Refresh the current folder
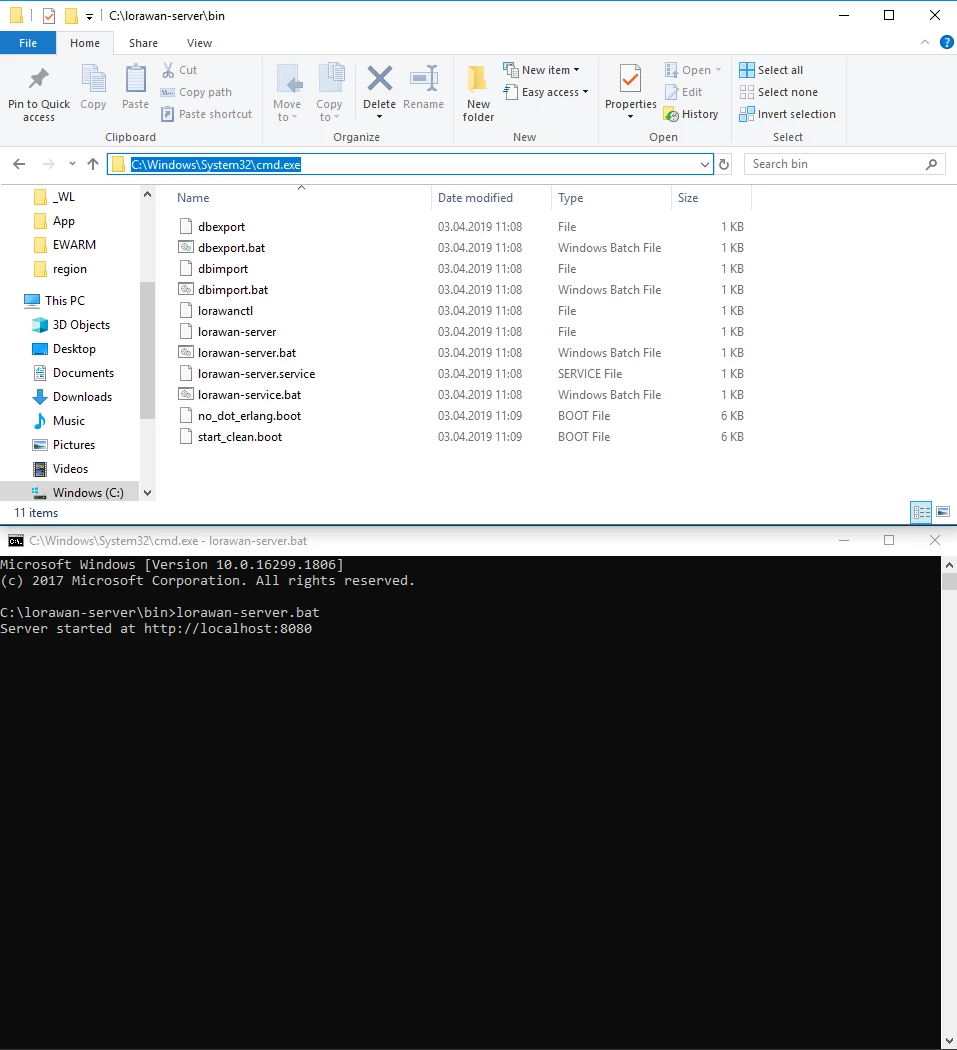 pos(724,165)
